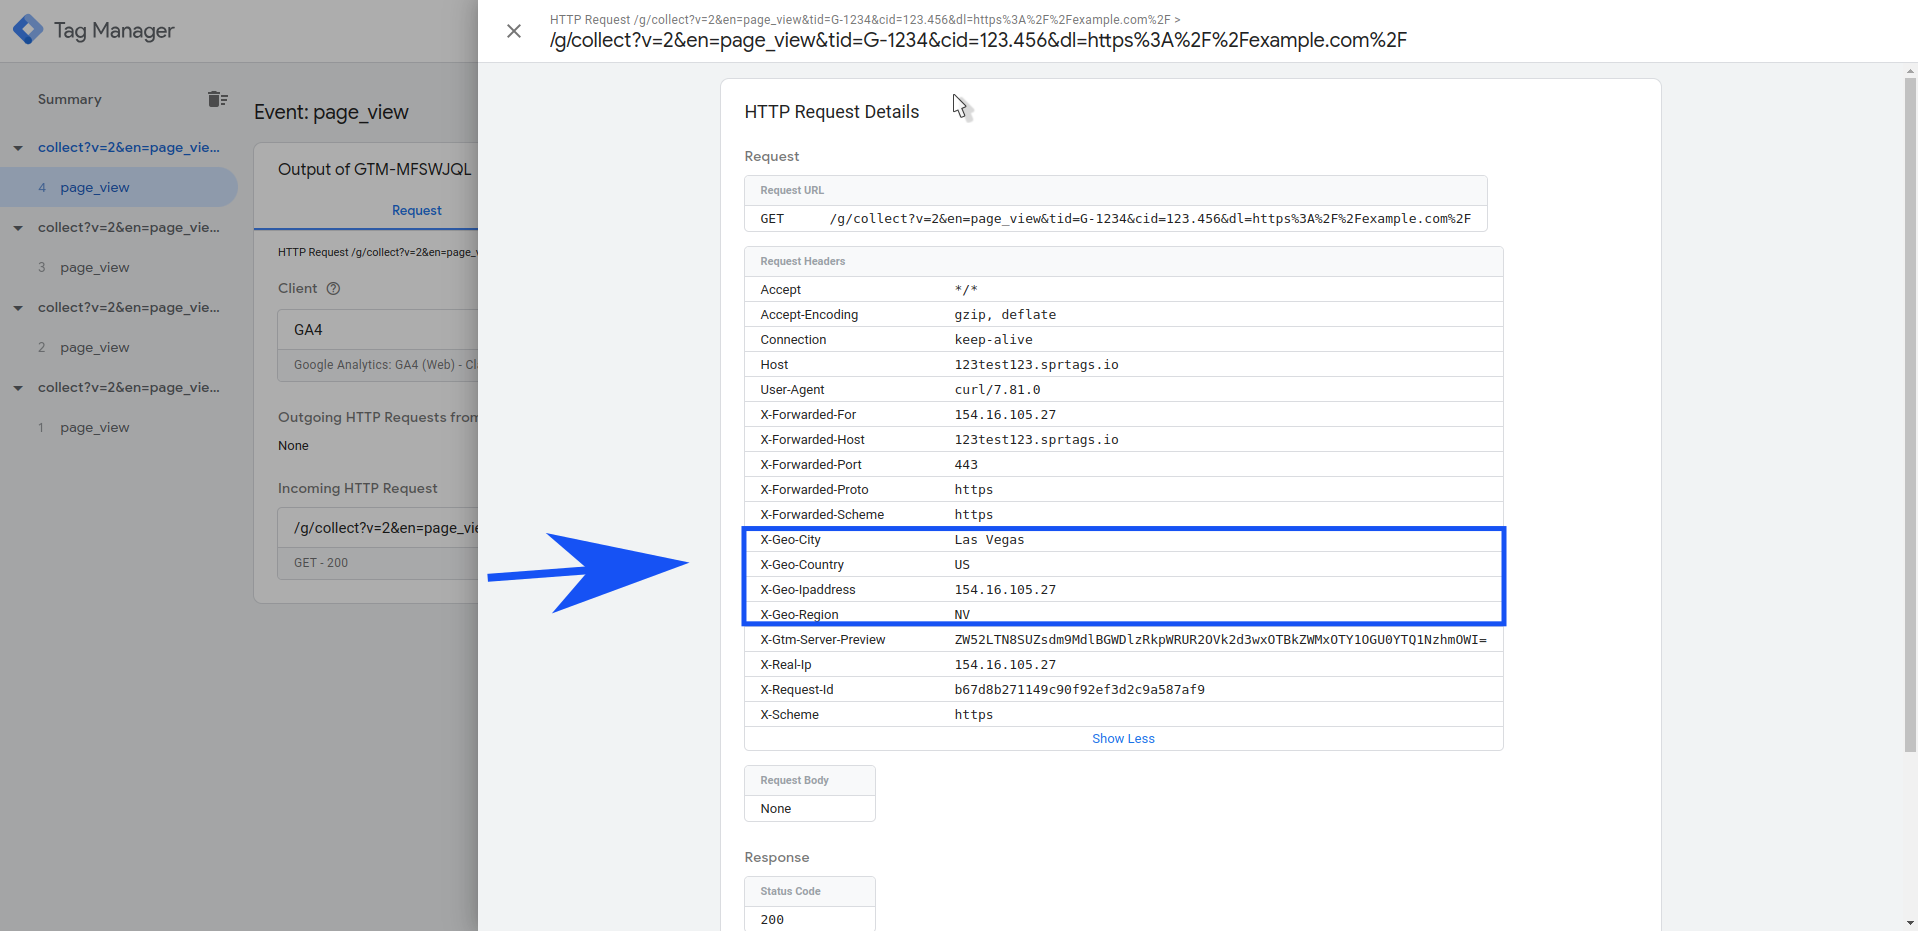Click the Summary sidebar item
1918x931 pixels.
coord(69,99)
